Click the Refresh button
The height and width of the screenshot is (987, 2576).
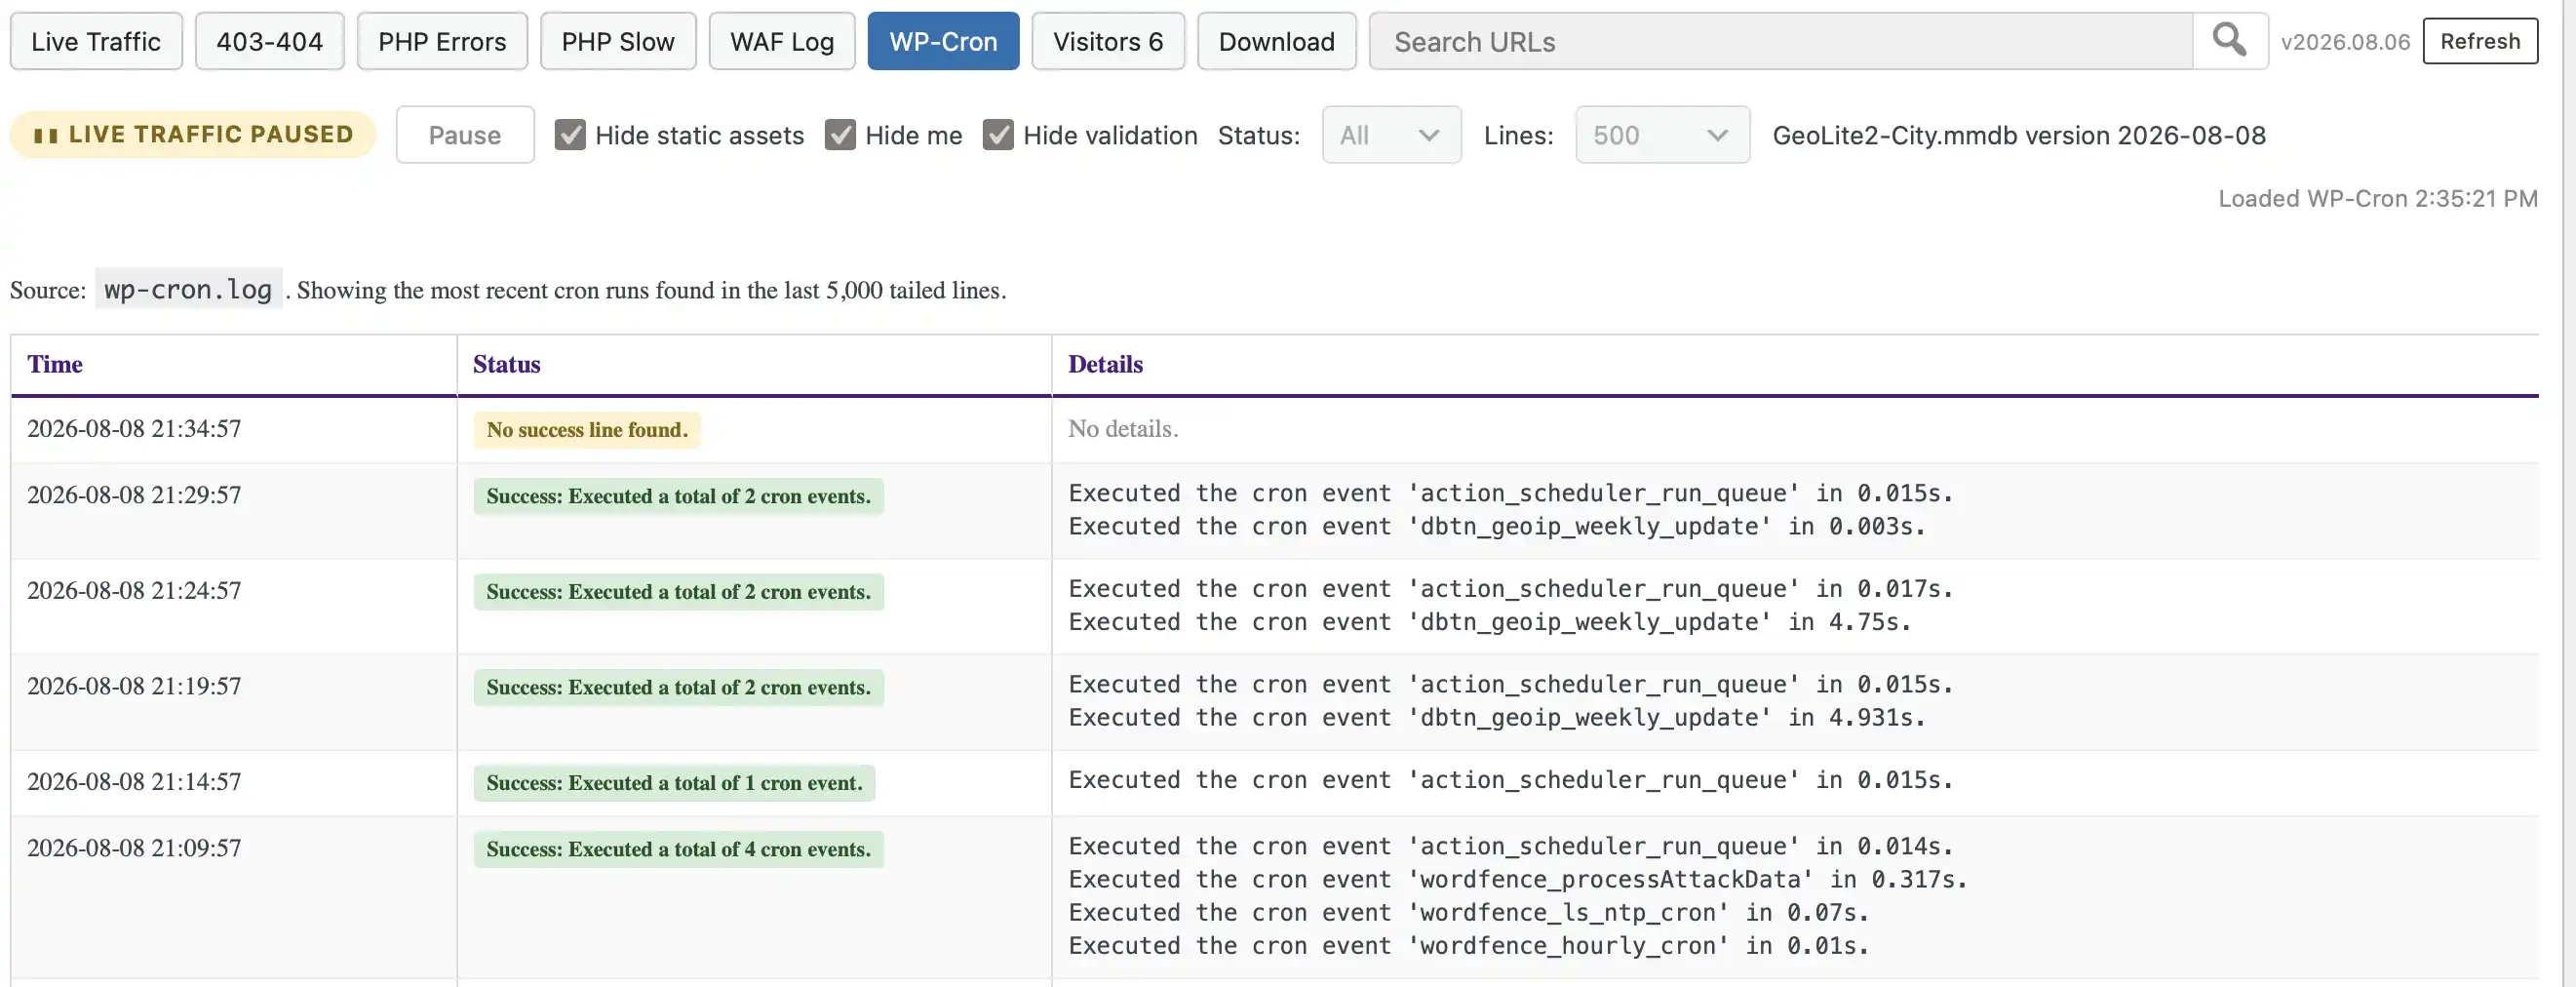pyautogui.click(x=2479, y=41)
